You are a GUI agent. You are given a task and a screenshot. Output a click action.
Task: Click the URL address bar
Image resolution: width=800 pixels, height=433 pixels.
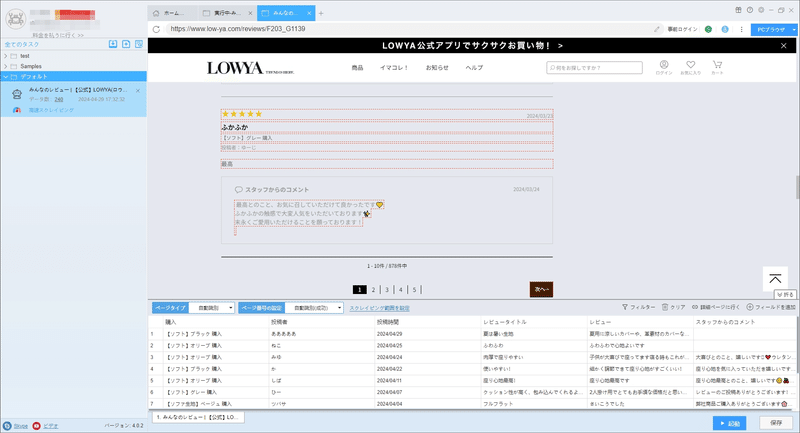tap(410, 29)
